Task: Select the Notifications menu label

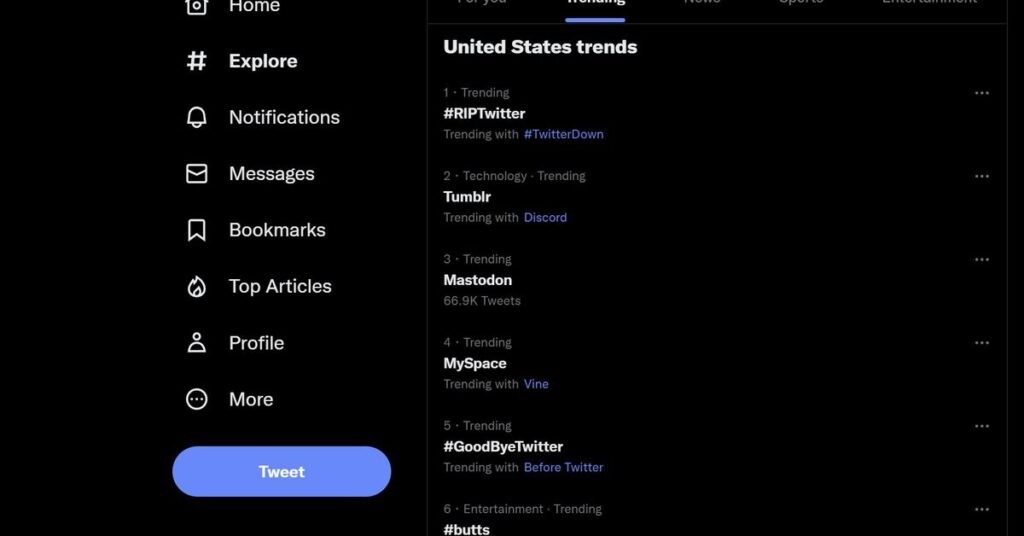Action: click(284, 118)
